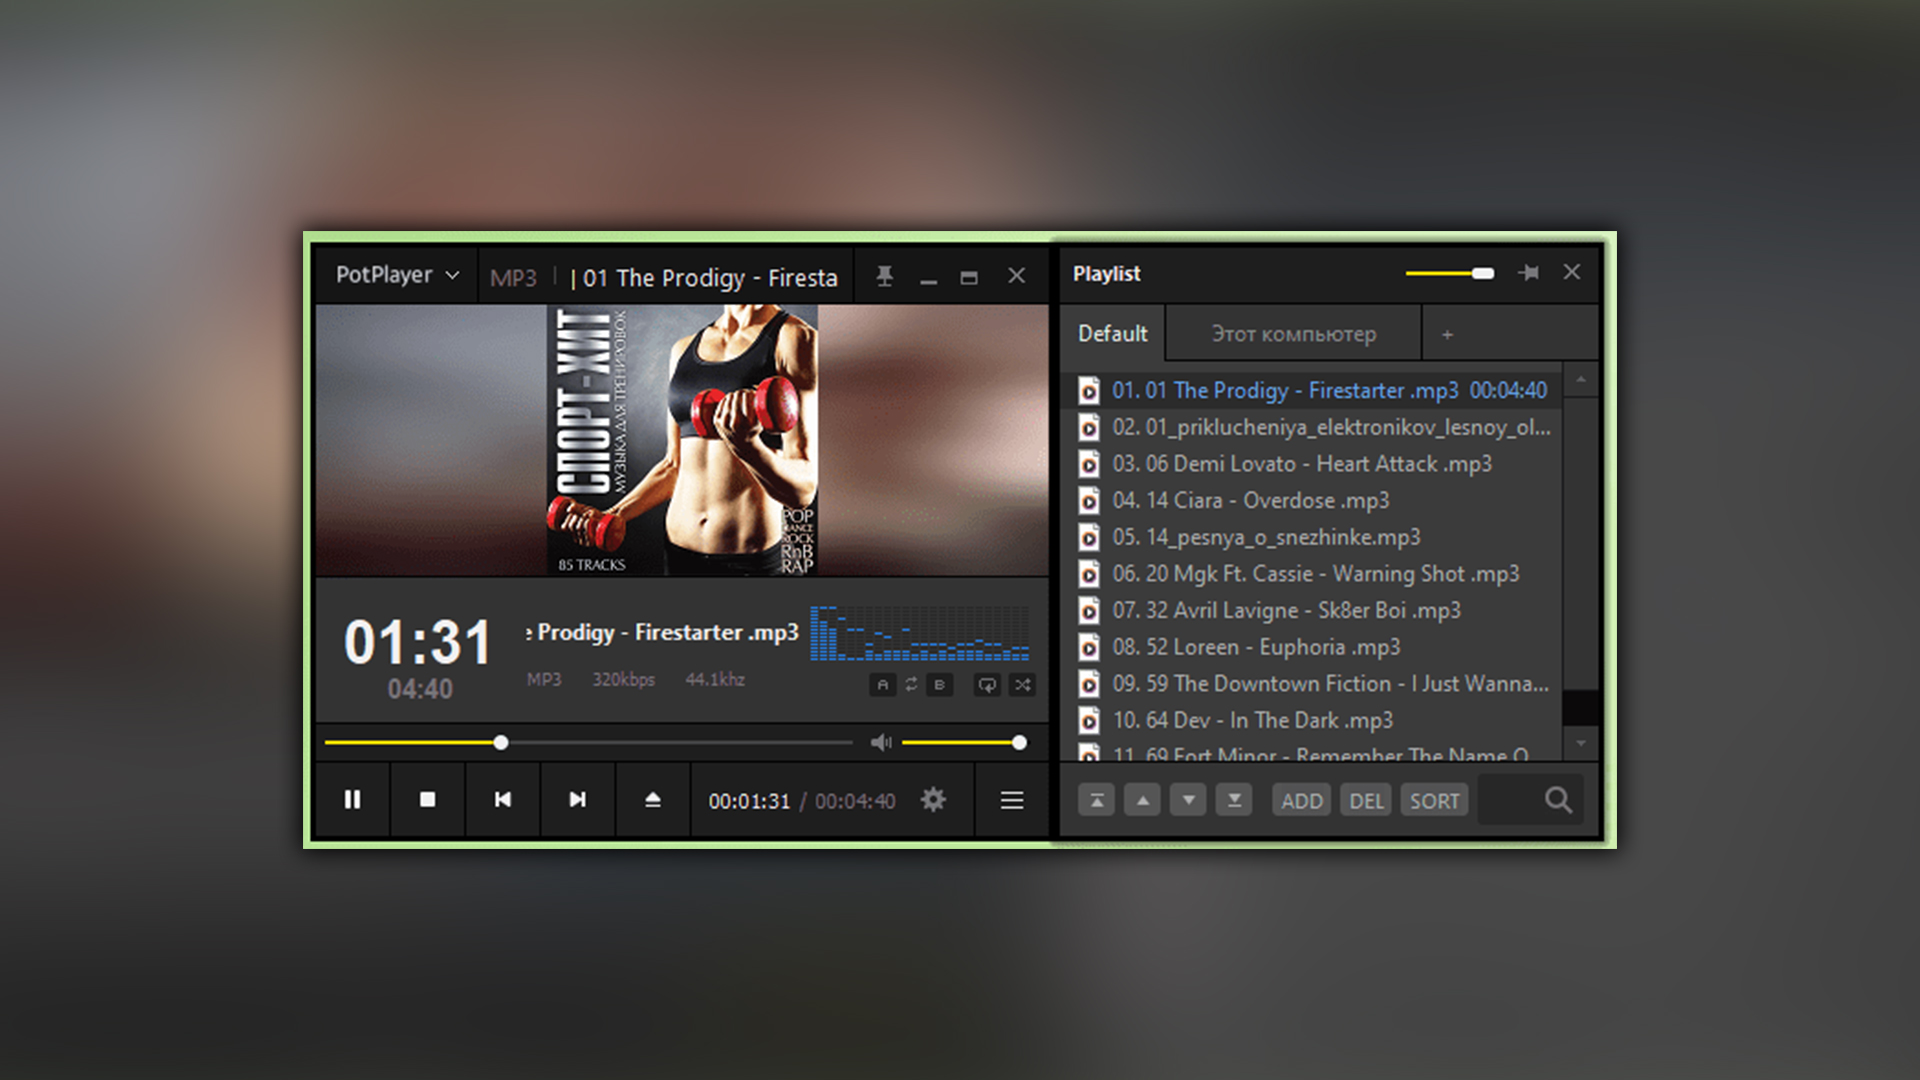The height and width of the screenshot is (1080, 1920).
Task: Move the selected item to top of playlist
Action: tap(1096, 800)
